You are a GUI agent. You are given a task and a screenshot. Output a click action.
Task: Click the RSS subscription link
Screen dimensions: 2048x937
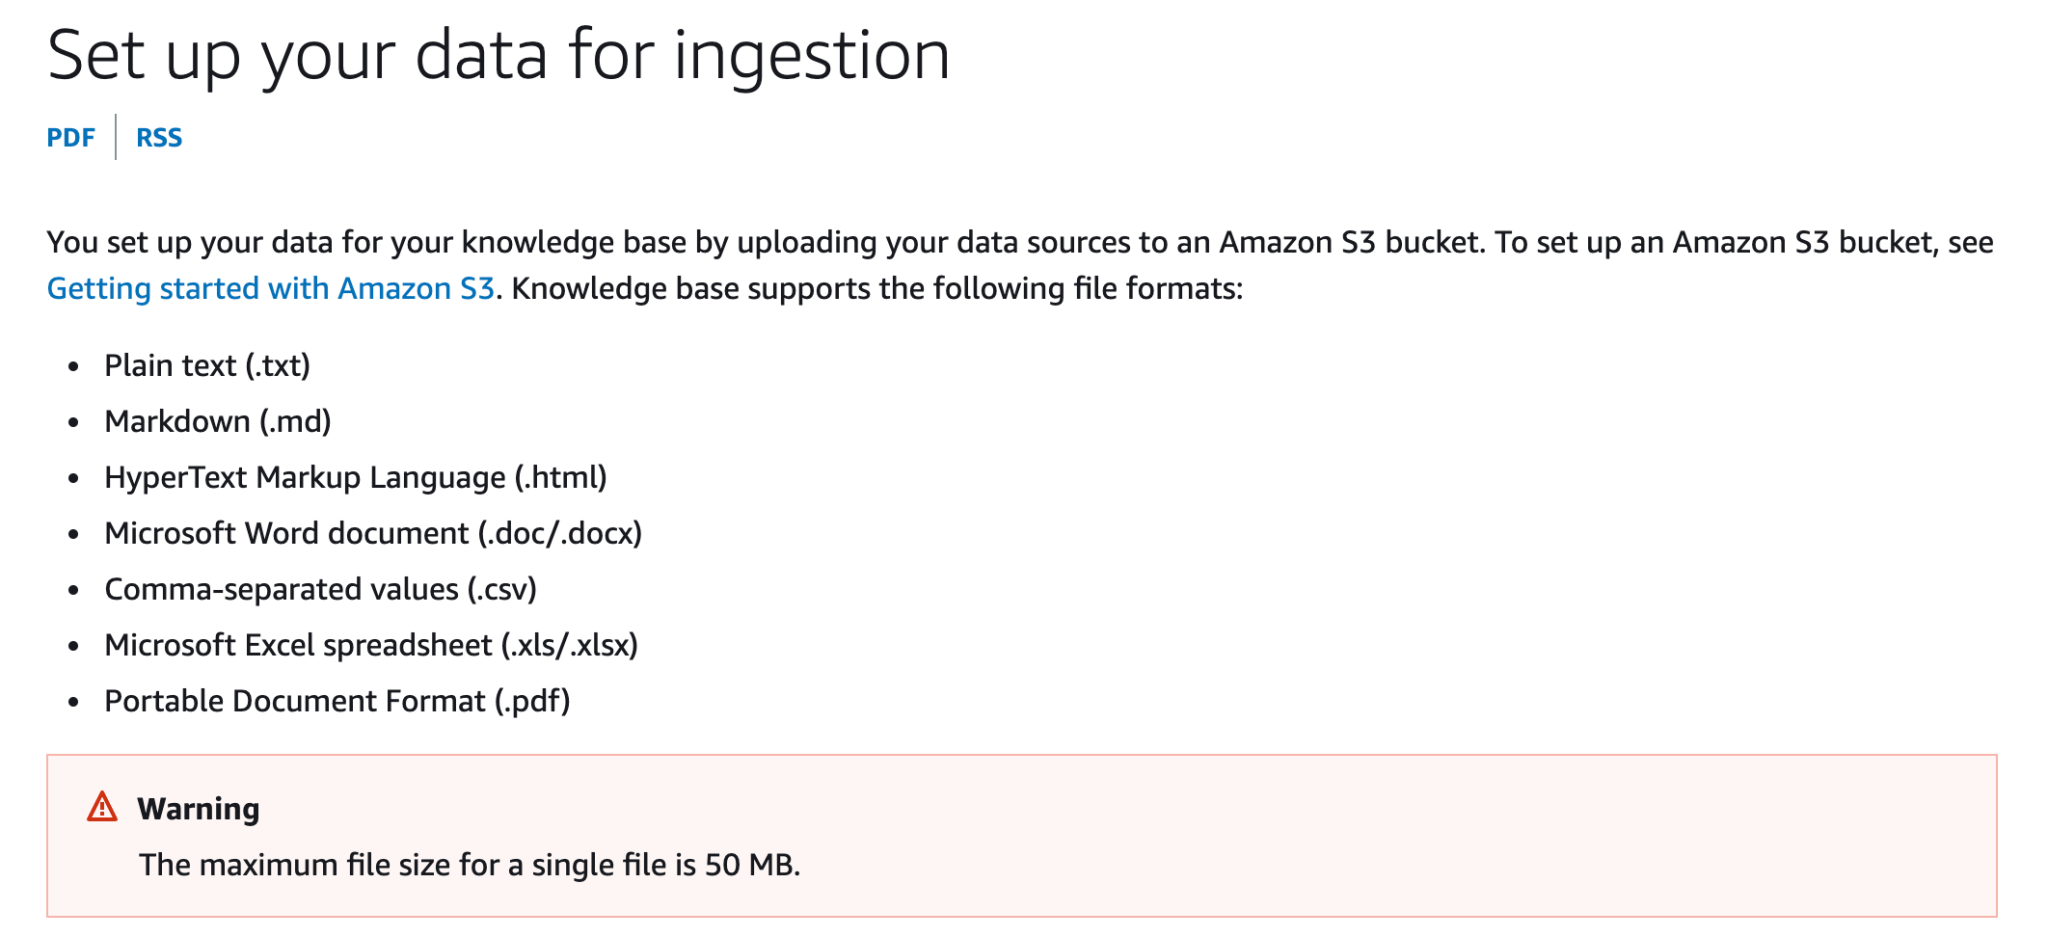(158, 137)
